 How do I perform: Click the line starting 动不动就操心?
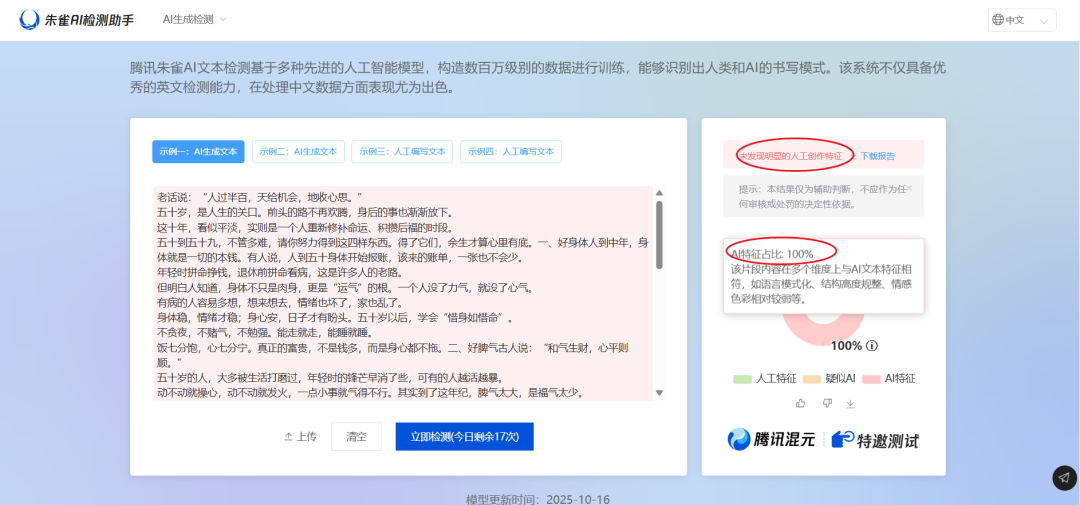point(371,393)
